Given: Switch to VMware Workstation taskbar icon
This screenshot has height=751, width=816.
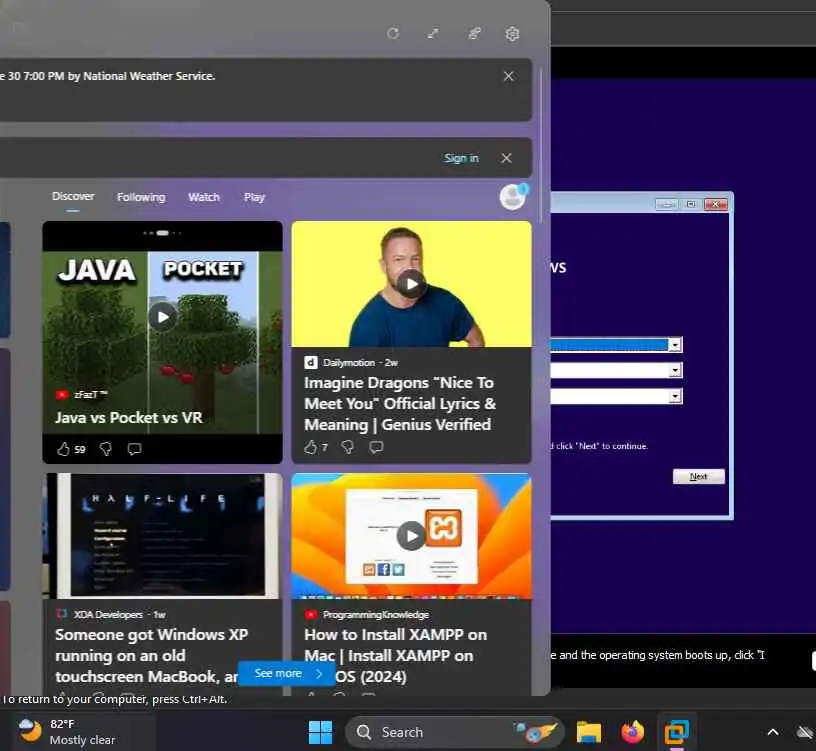Looking at the screenshot, I should click(x=677, y=732).
